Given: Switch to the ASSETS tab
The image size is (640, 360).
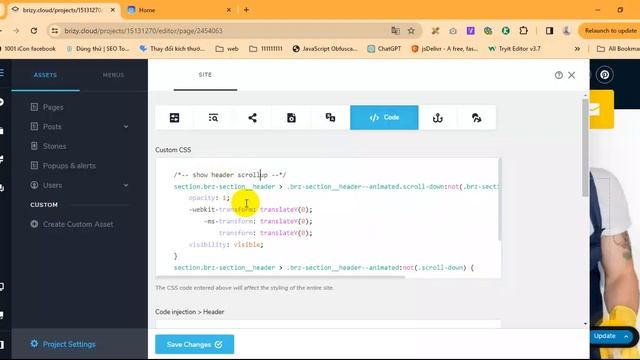Looking at the screenshot, I should (45, 75).
